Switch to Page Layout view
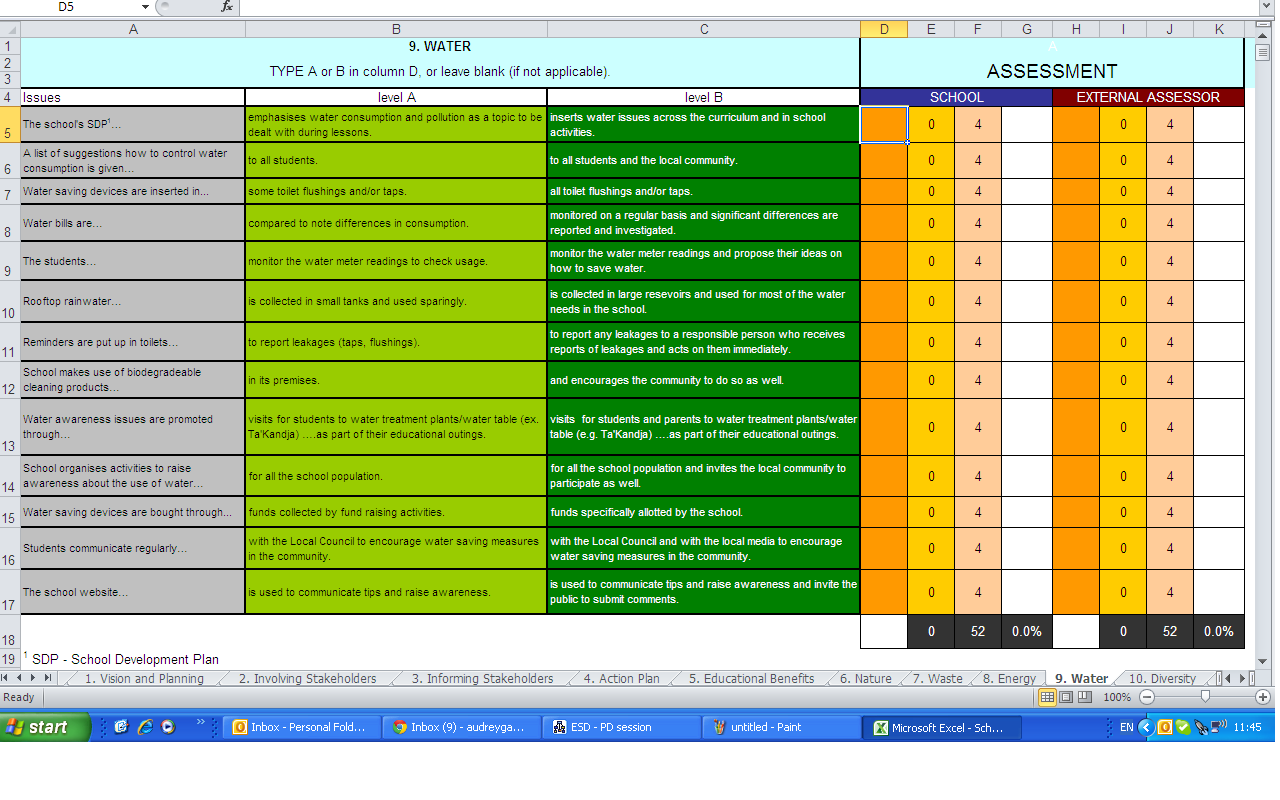The height and width of the screenshot is (800, 1280). pyautogui.click(x=1066, y=697)
